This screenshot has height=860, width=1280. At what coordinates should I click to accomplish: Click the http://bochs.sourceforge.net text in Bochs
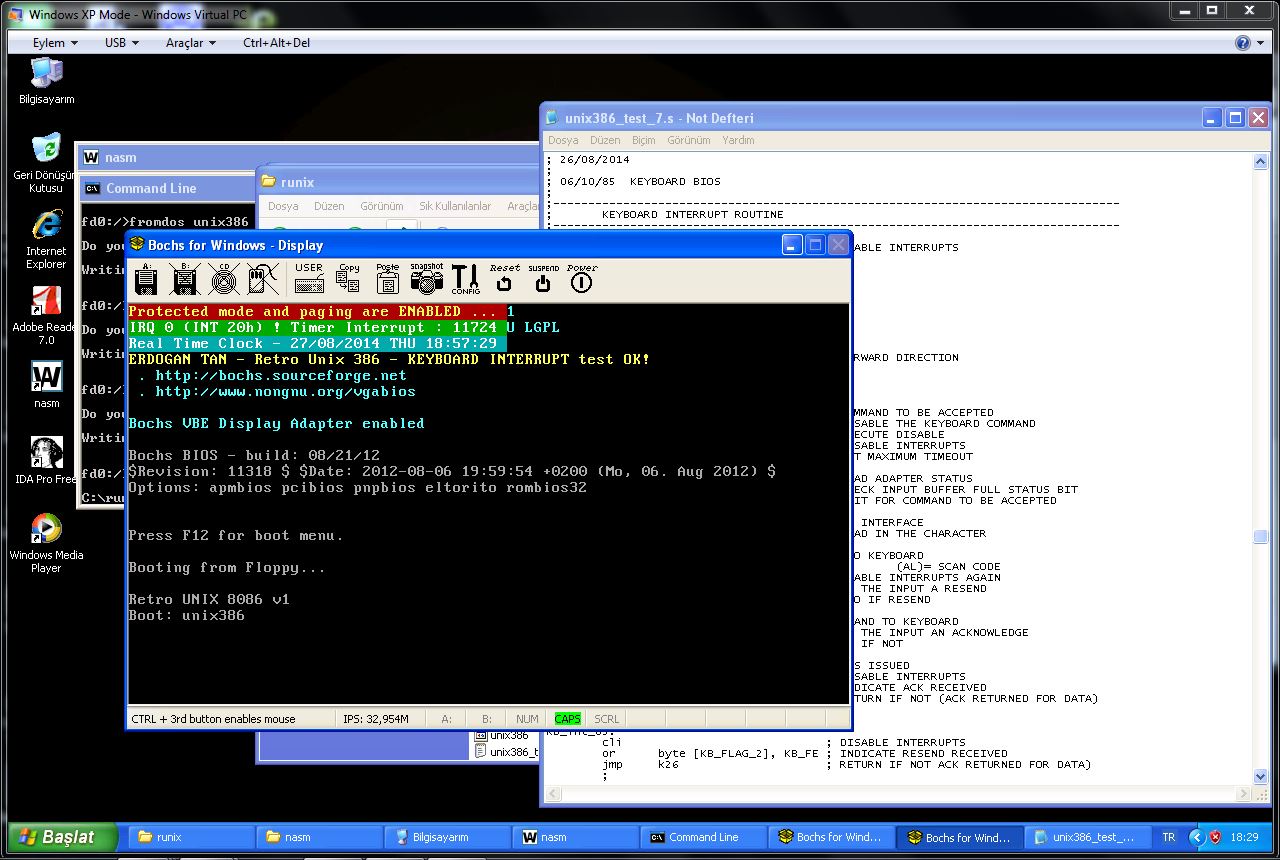tap(281, 375)
